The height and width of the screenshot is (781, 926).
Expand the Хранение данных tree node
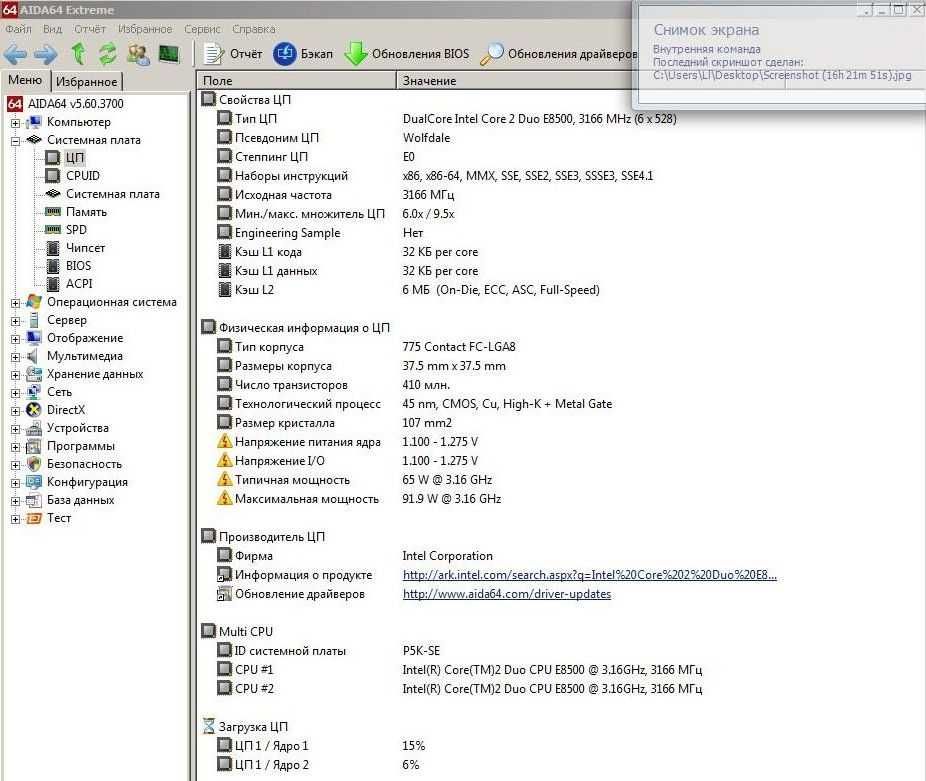(x=15, y=375)
